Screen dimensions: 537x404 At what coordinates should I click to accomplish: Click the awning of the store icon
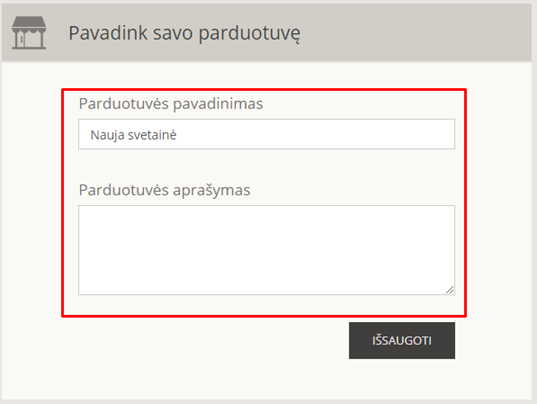[x=29, y=24]
